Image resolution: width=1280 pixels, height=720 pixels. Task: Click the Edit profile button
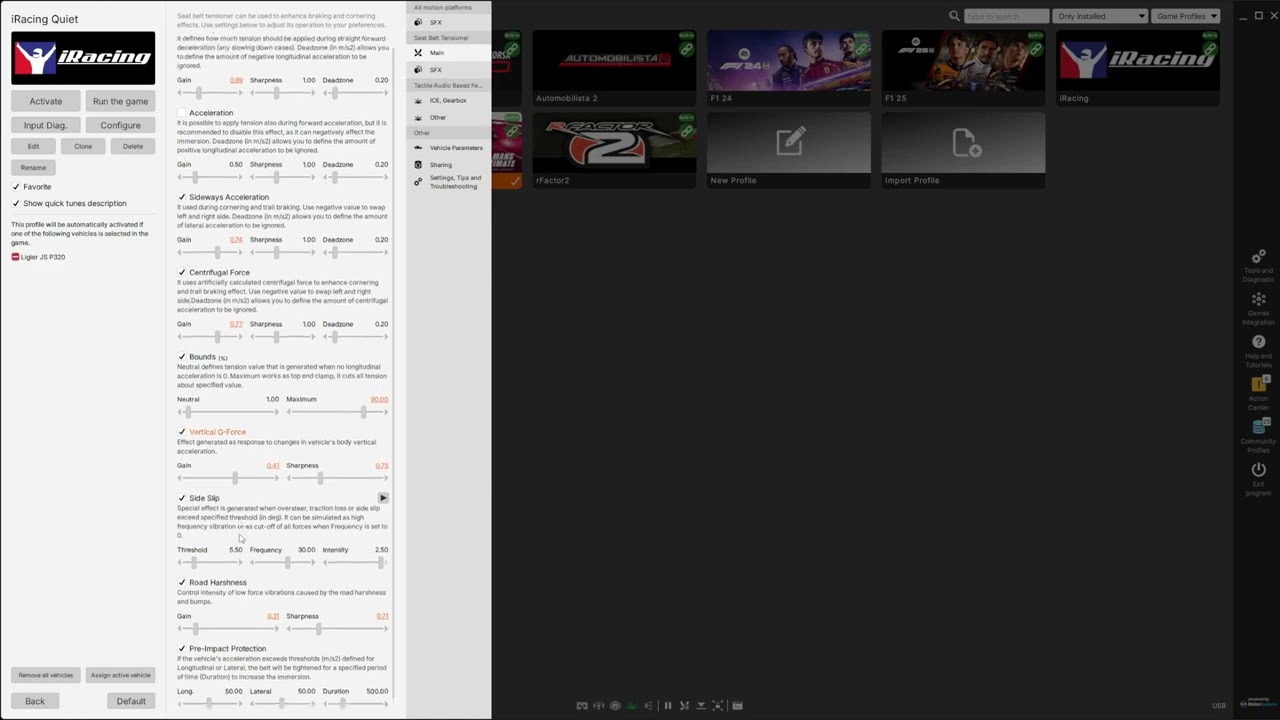click(33, 146)
